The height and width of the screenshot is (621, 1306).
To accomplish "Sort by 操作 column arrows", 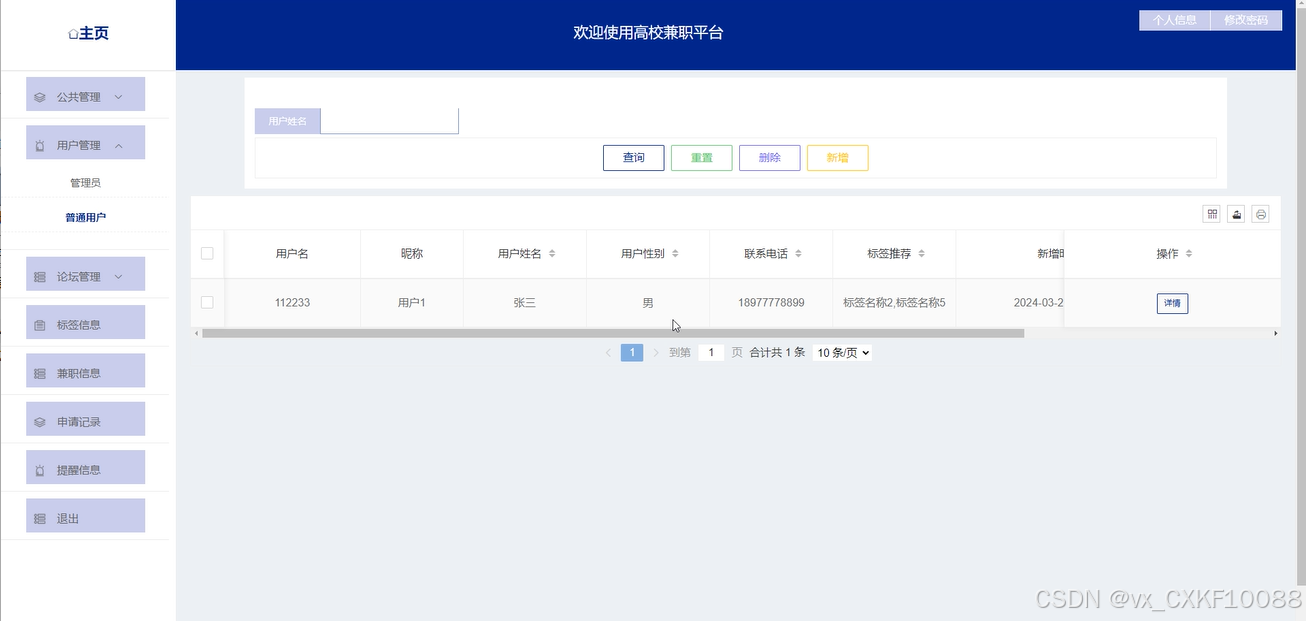I will pyautogui.click(x=1189, y=254).
